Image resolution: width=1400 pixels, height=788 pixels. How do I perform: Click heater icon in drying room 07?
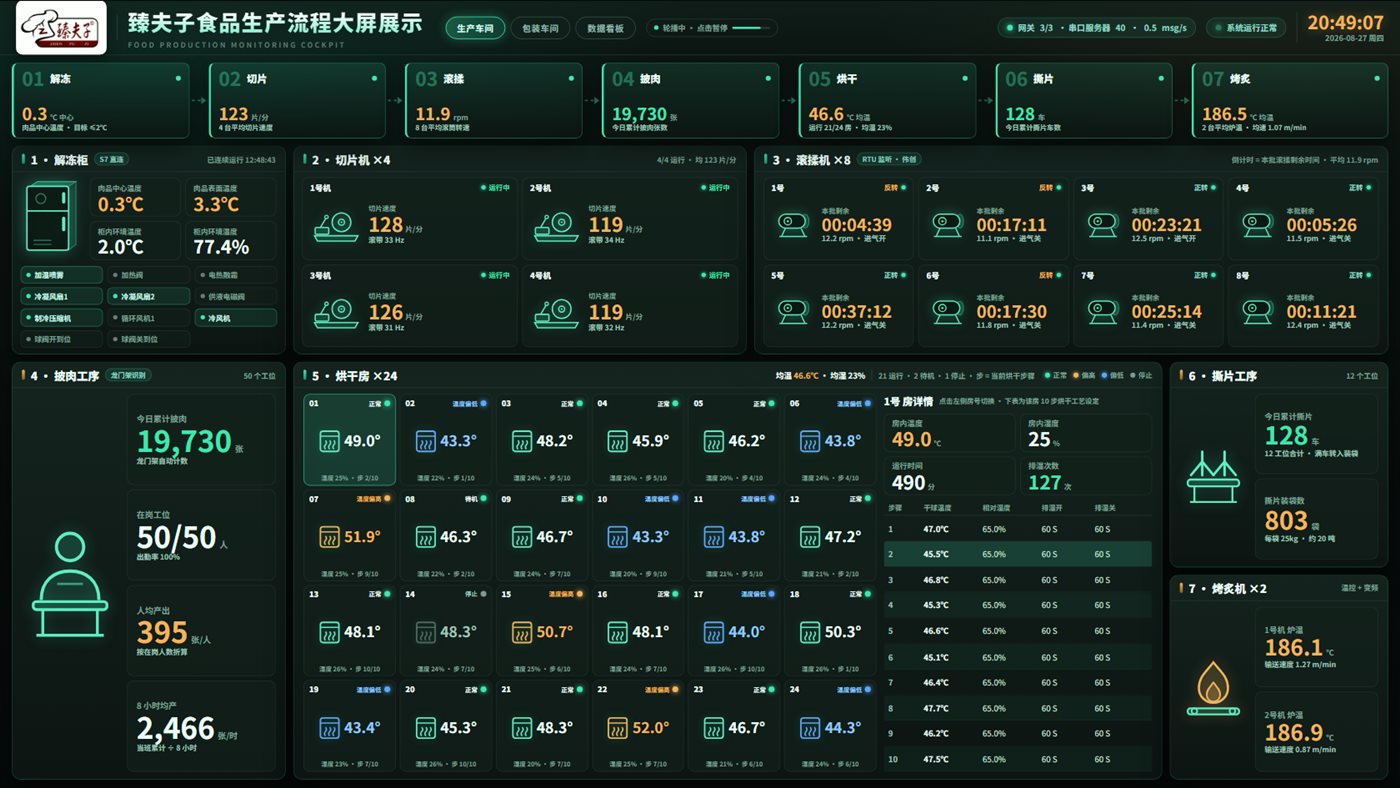(x=329, y=537)
